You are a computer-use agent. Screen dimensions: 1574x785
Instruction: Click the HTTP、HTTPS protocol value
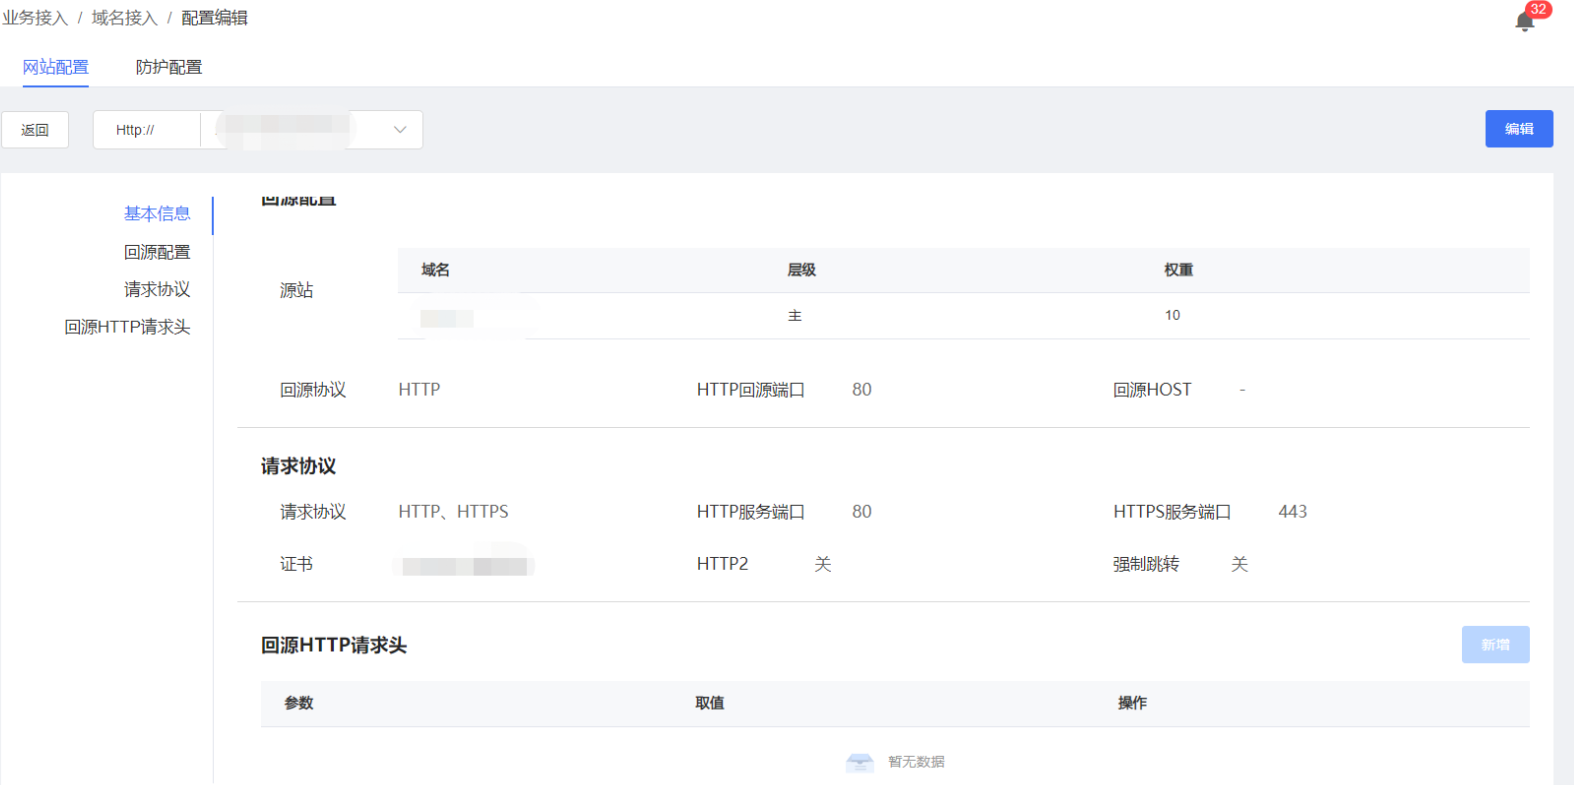pyautogui.click(x=453, y=512)
